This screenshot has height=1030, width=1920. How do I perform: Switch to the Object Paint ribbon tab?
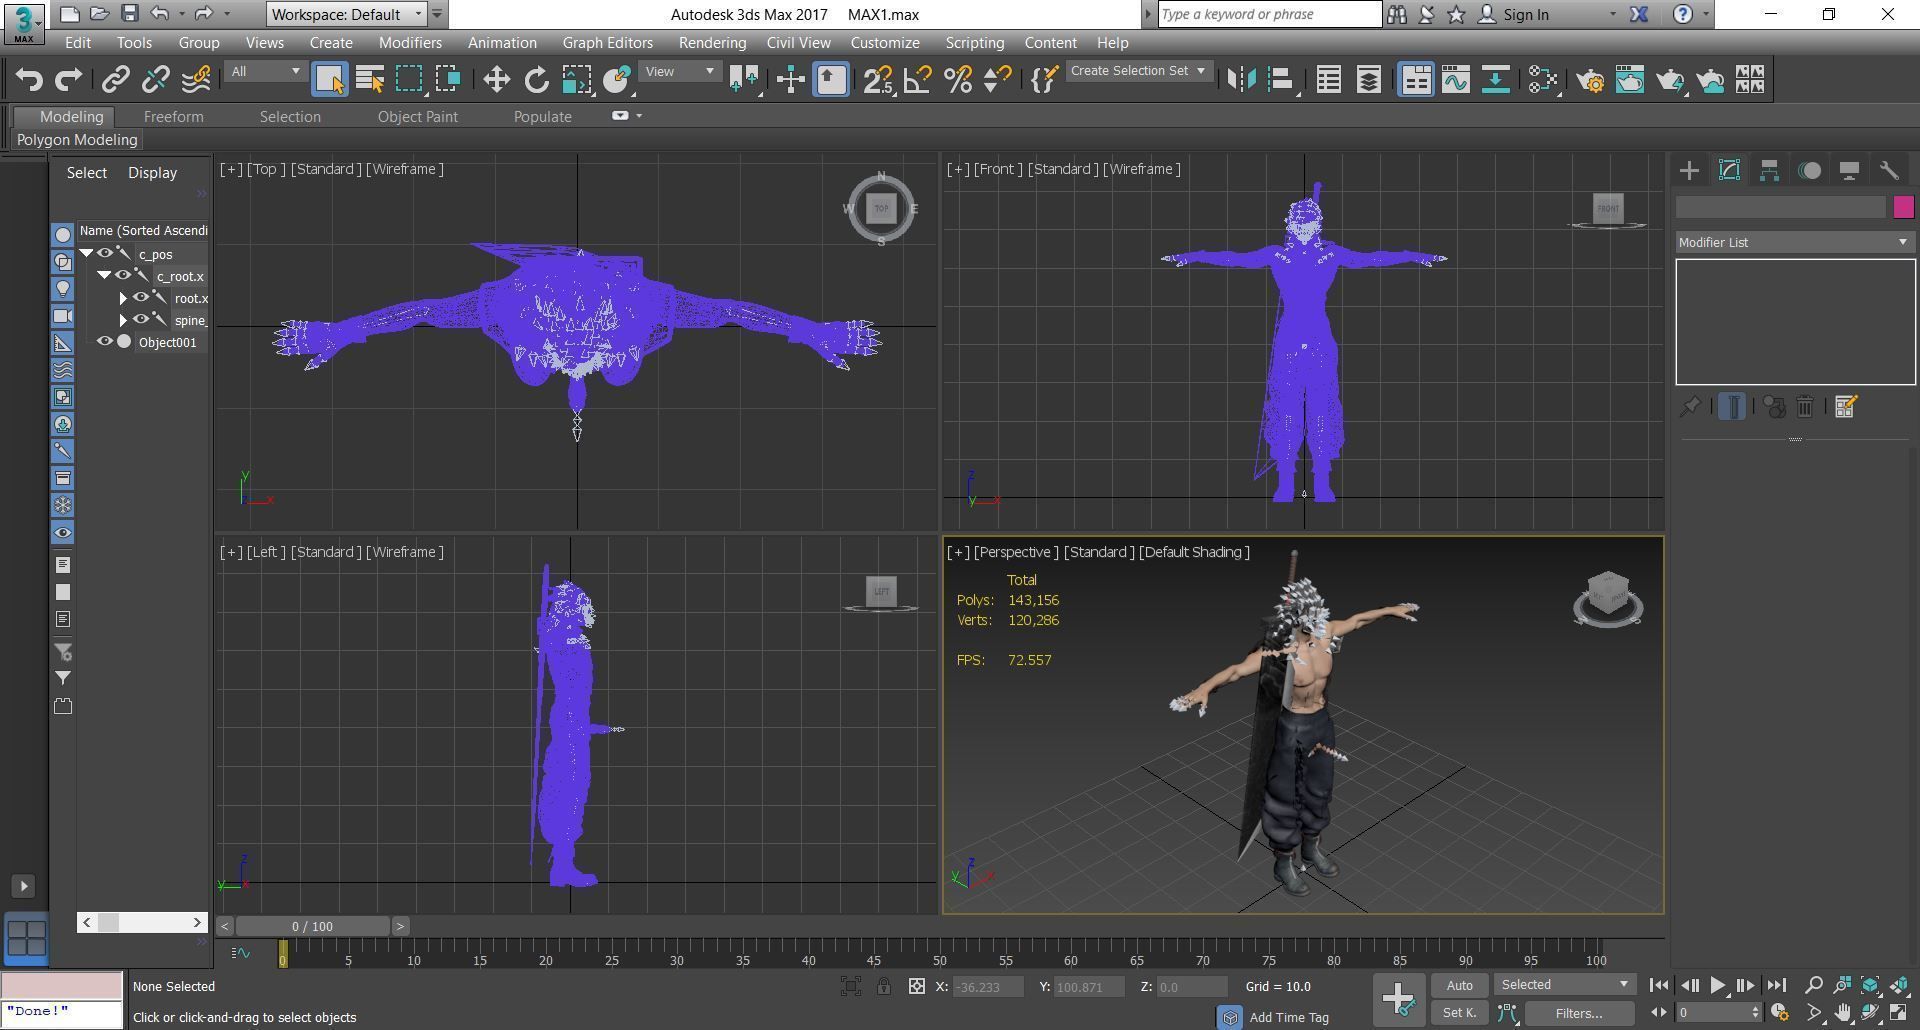point(417,117)
